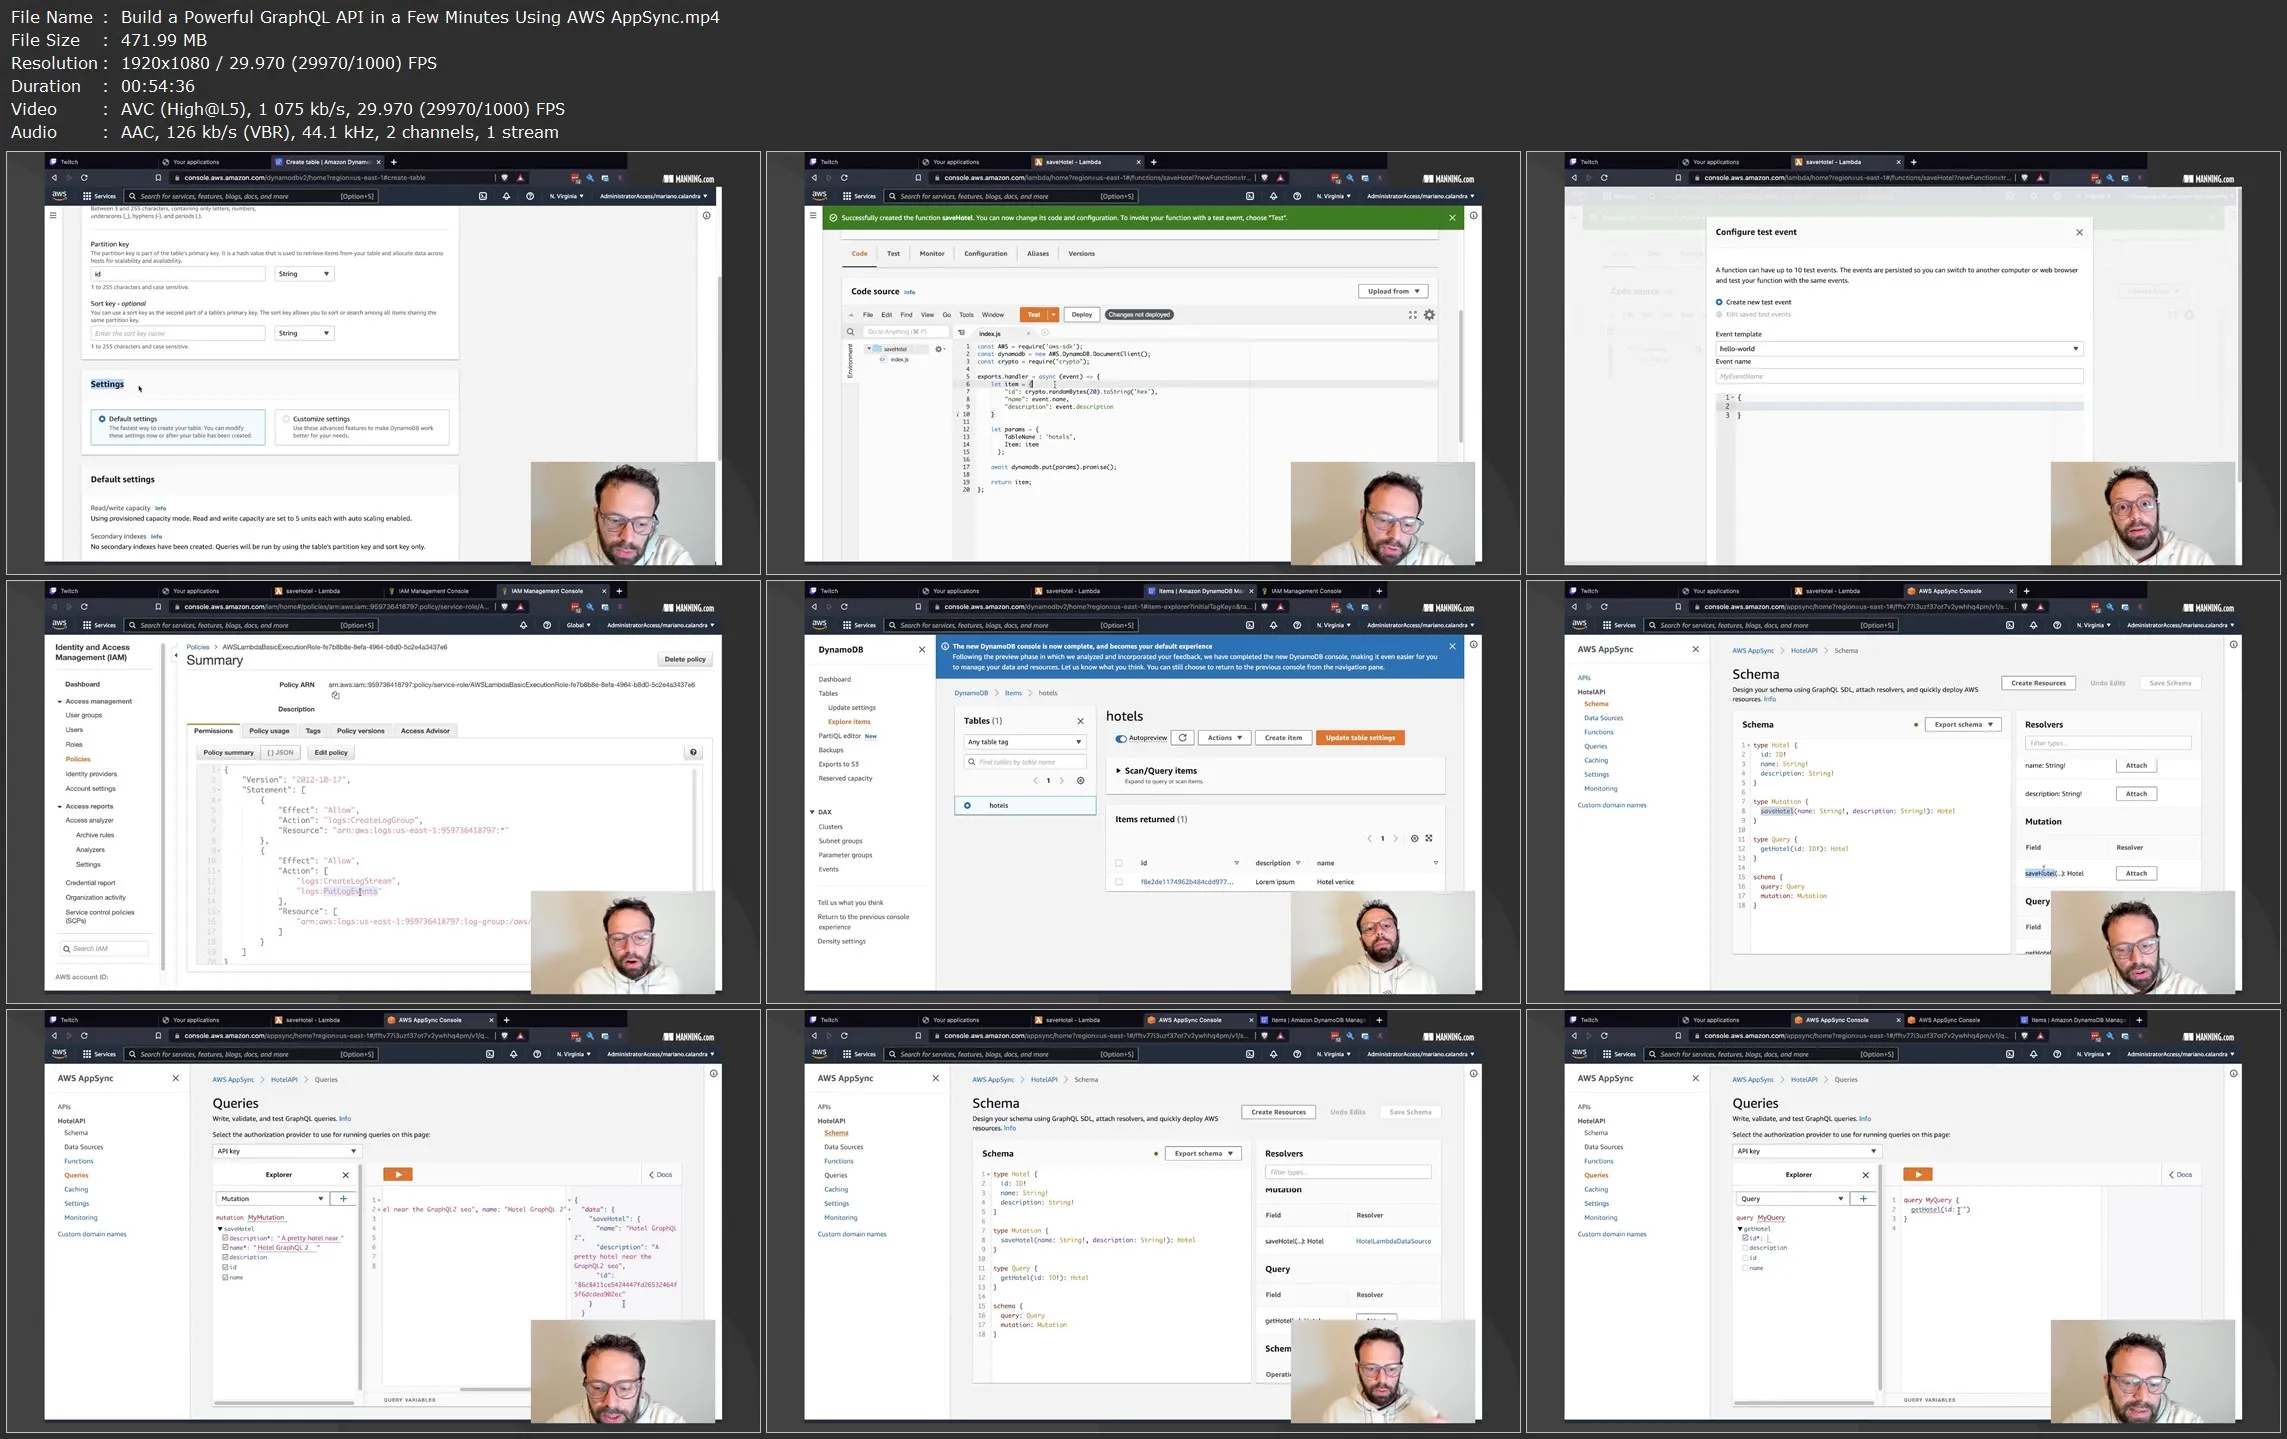Open hello-world Event template dropdown
The height and width of the screenshot is (1439, 2287).
coord(1899,349)
